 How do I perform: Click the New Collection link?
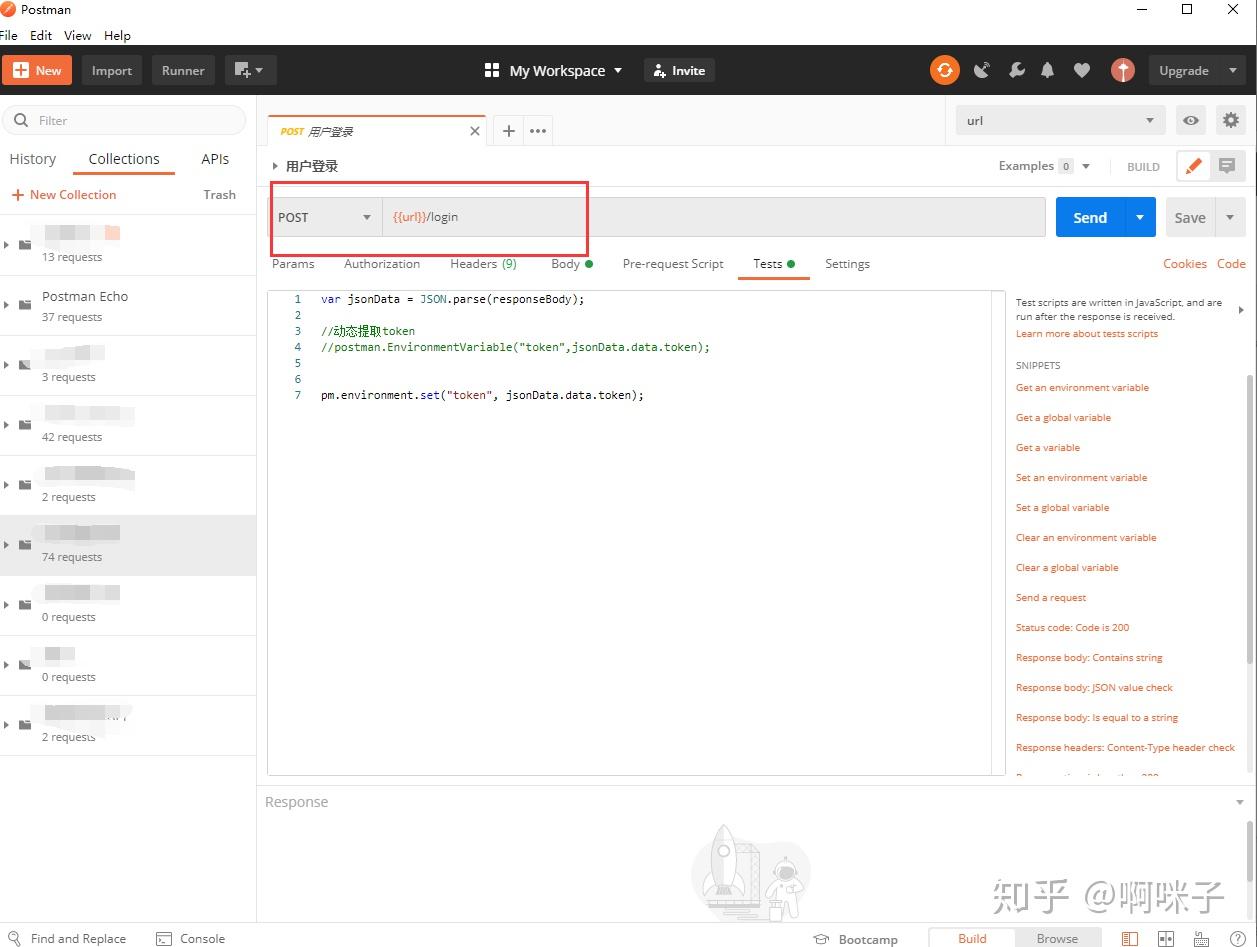(63, 195)
